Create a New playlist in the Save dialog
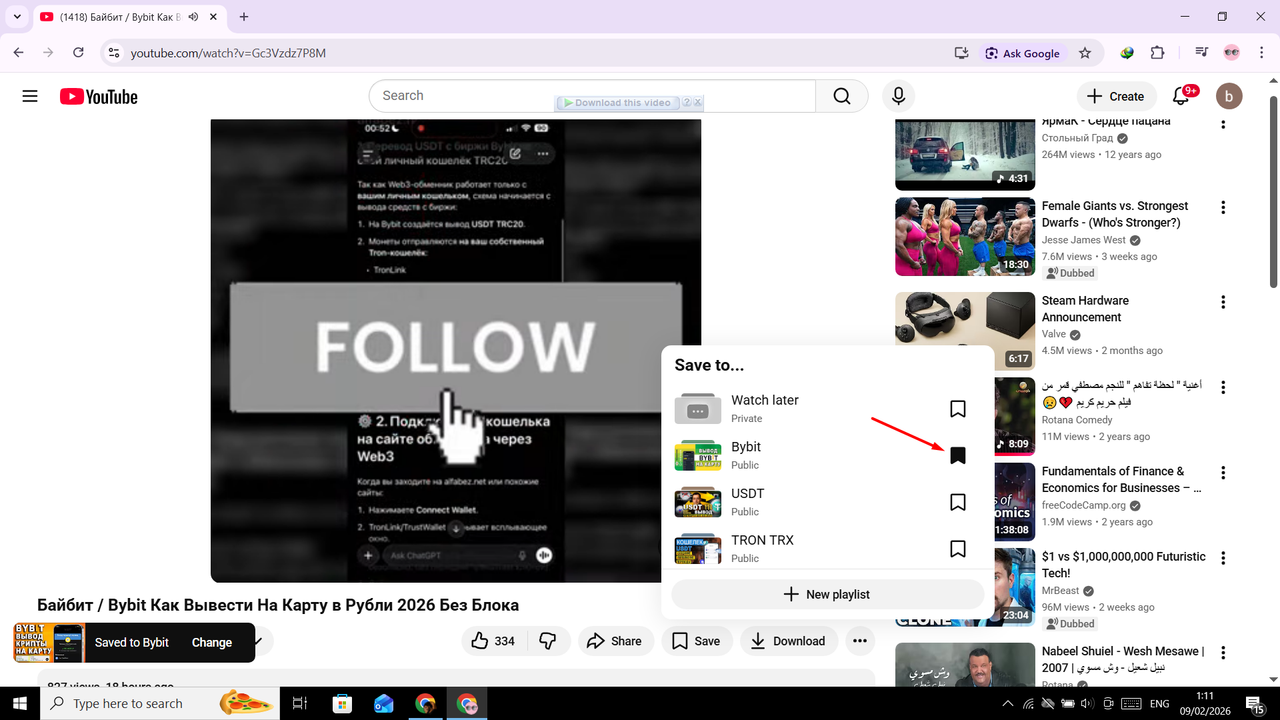The image size is (1280, 720). tap(827, 594)
